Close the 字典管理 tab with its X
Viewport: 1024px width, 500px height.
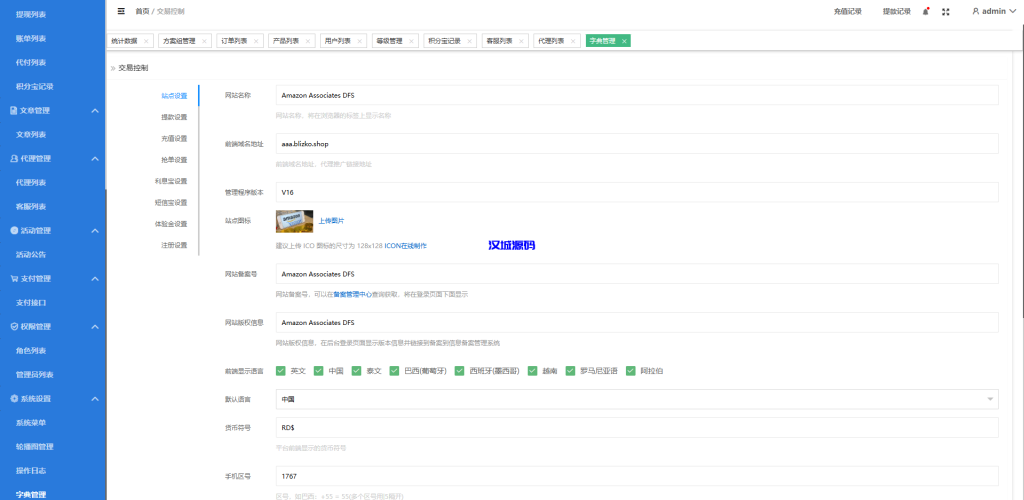[x=624, y=41]
